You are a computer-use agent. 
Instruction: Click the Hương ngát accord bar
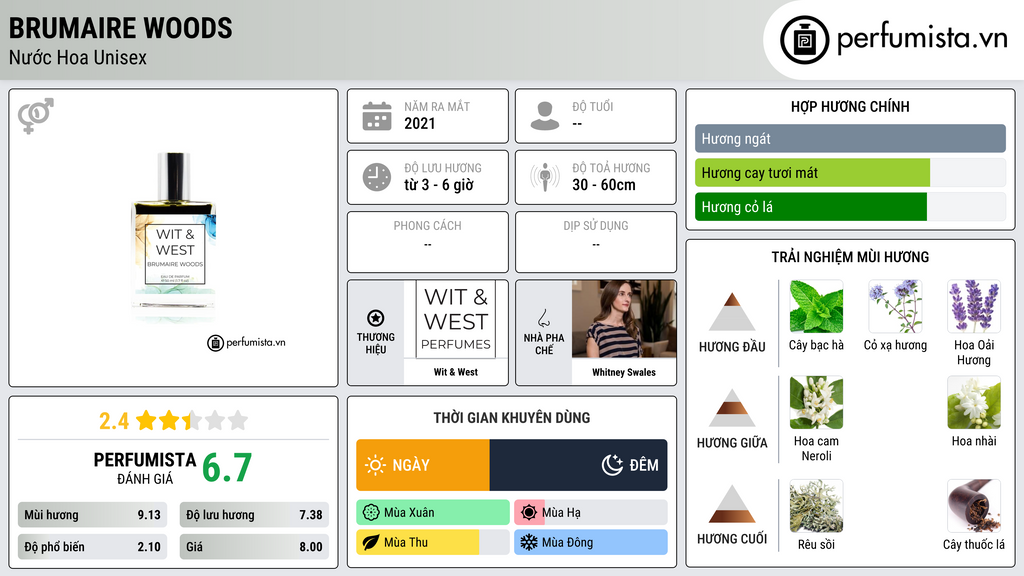coord(850,138)
